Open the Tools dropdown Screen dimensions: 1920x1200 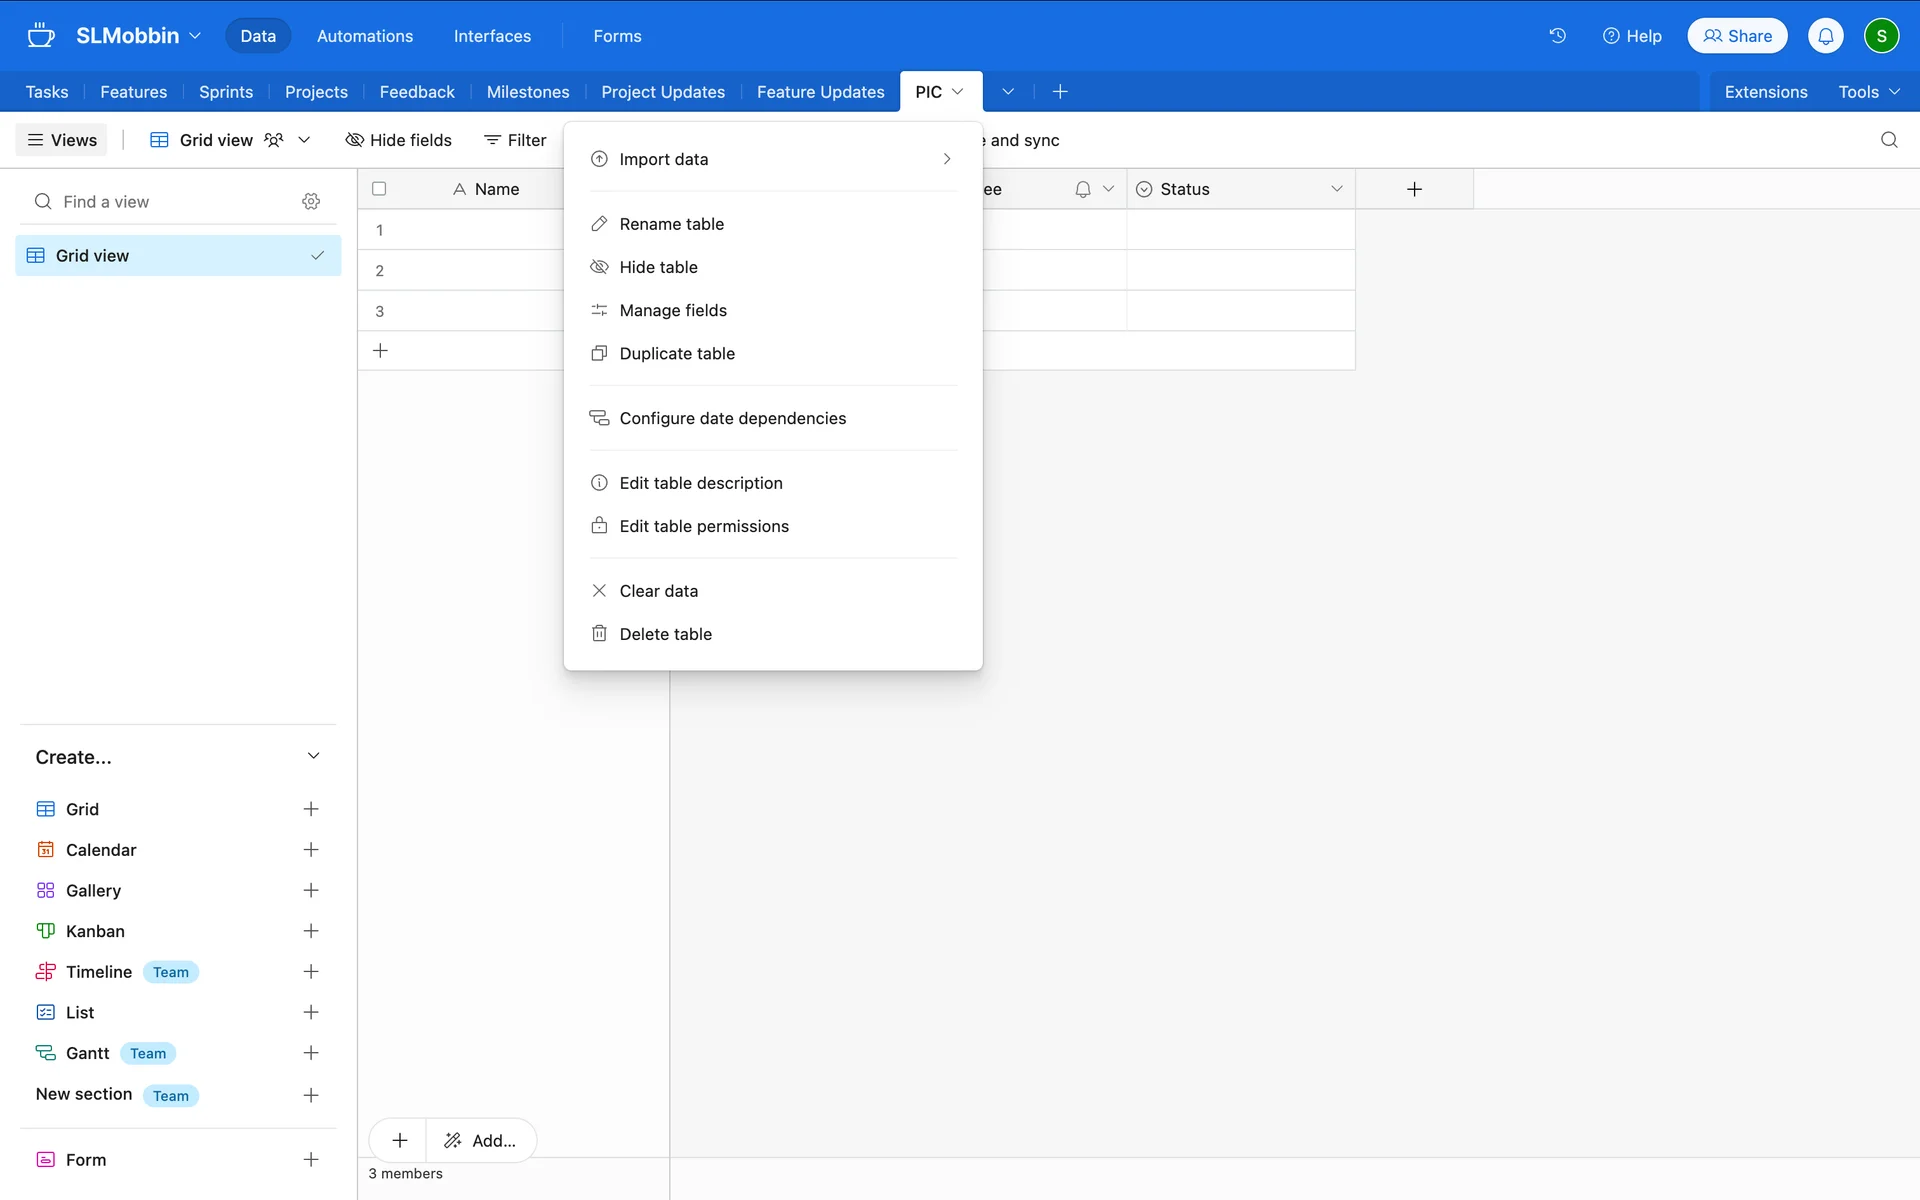(1868, 92)
